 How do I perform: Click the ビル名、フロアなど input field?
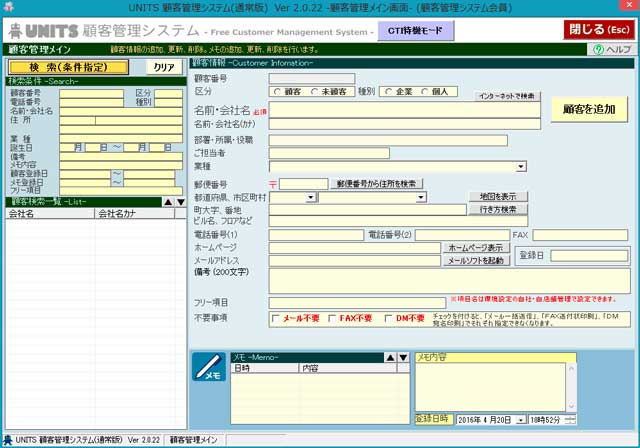(398, 221)
